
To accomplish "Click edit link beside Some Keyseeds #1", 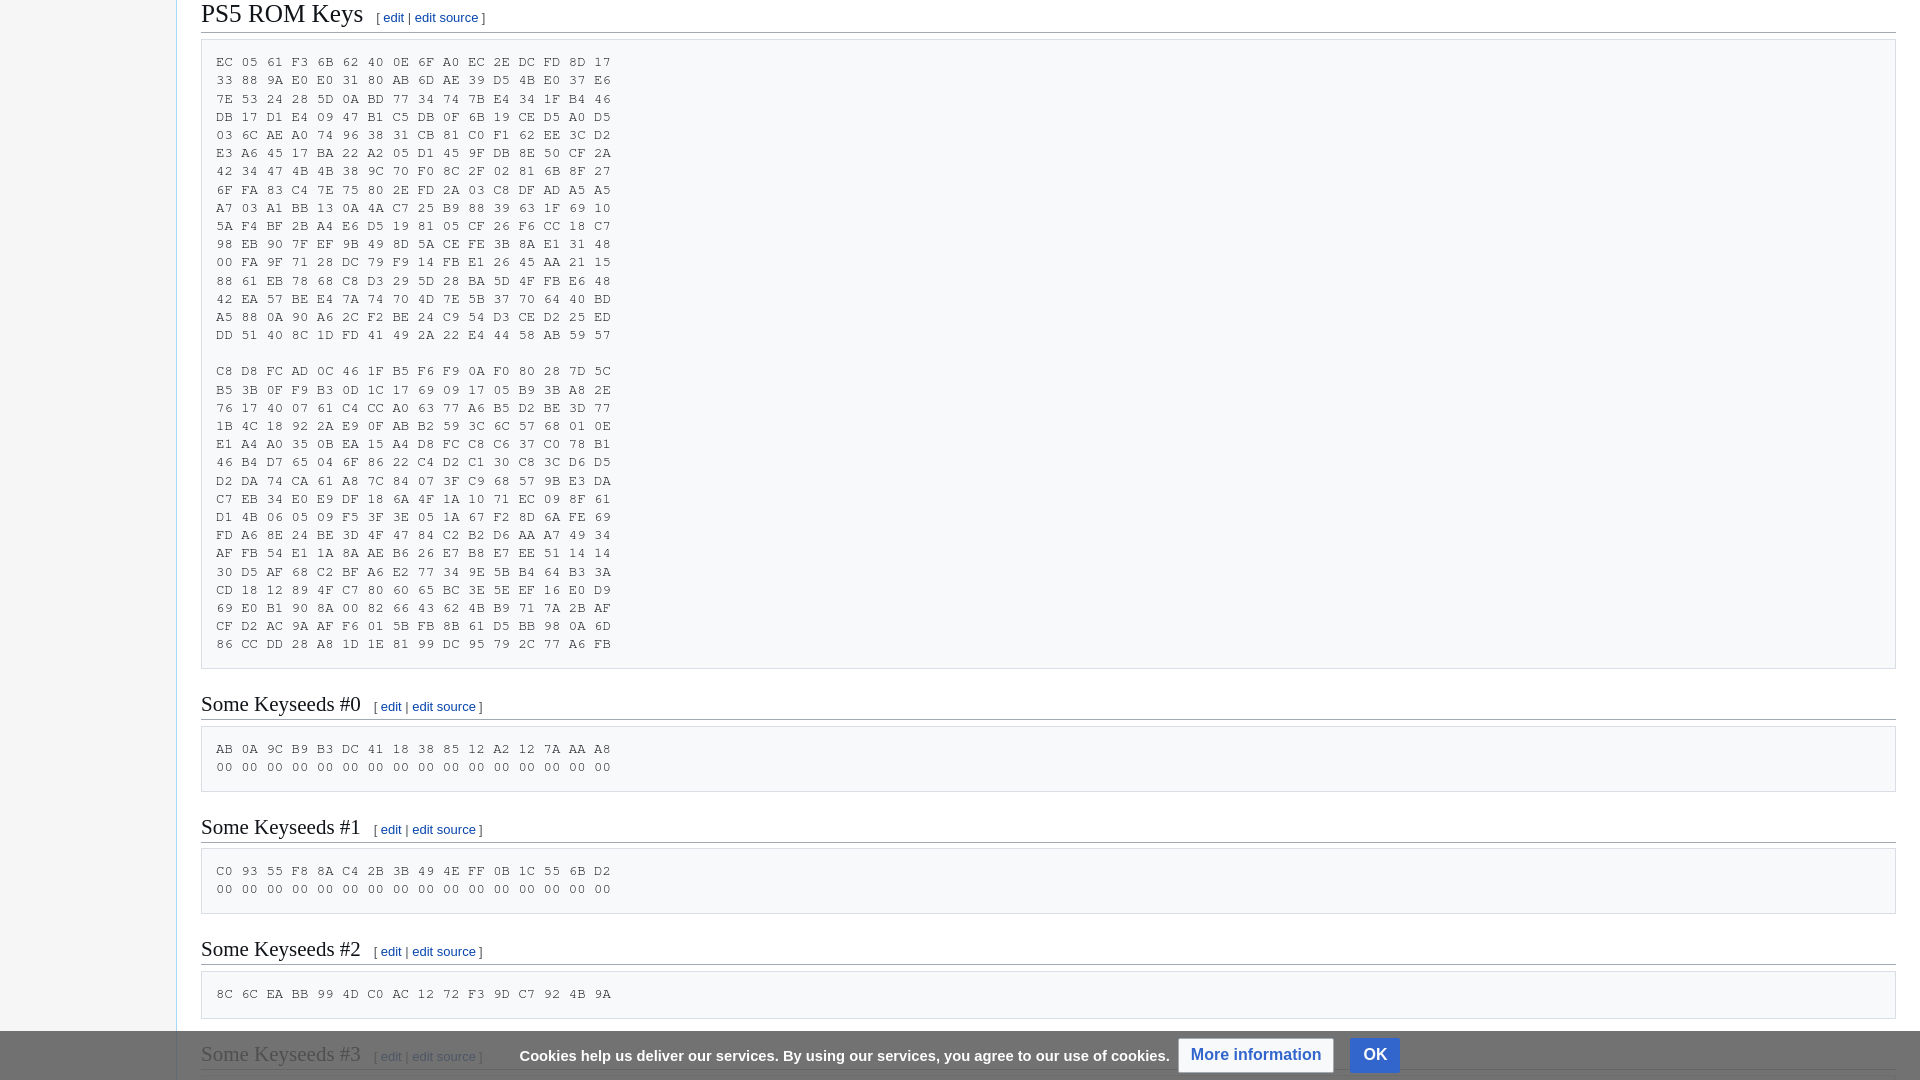I will [x=391, y=830].
